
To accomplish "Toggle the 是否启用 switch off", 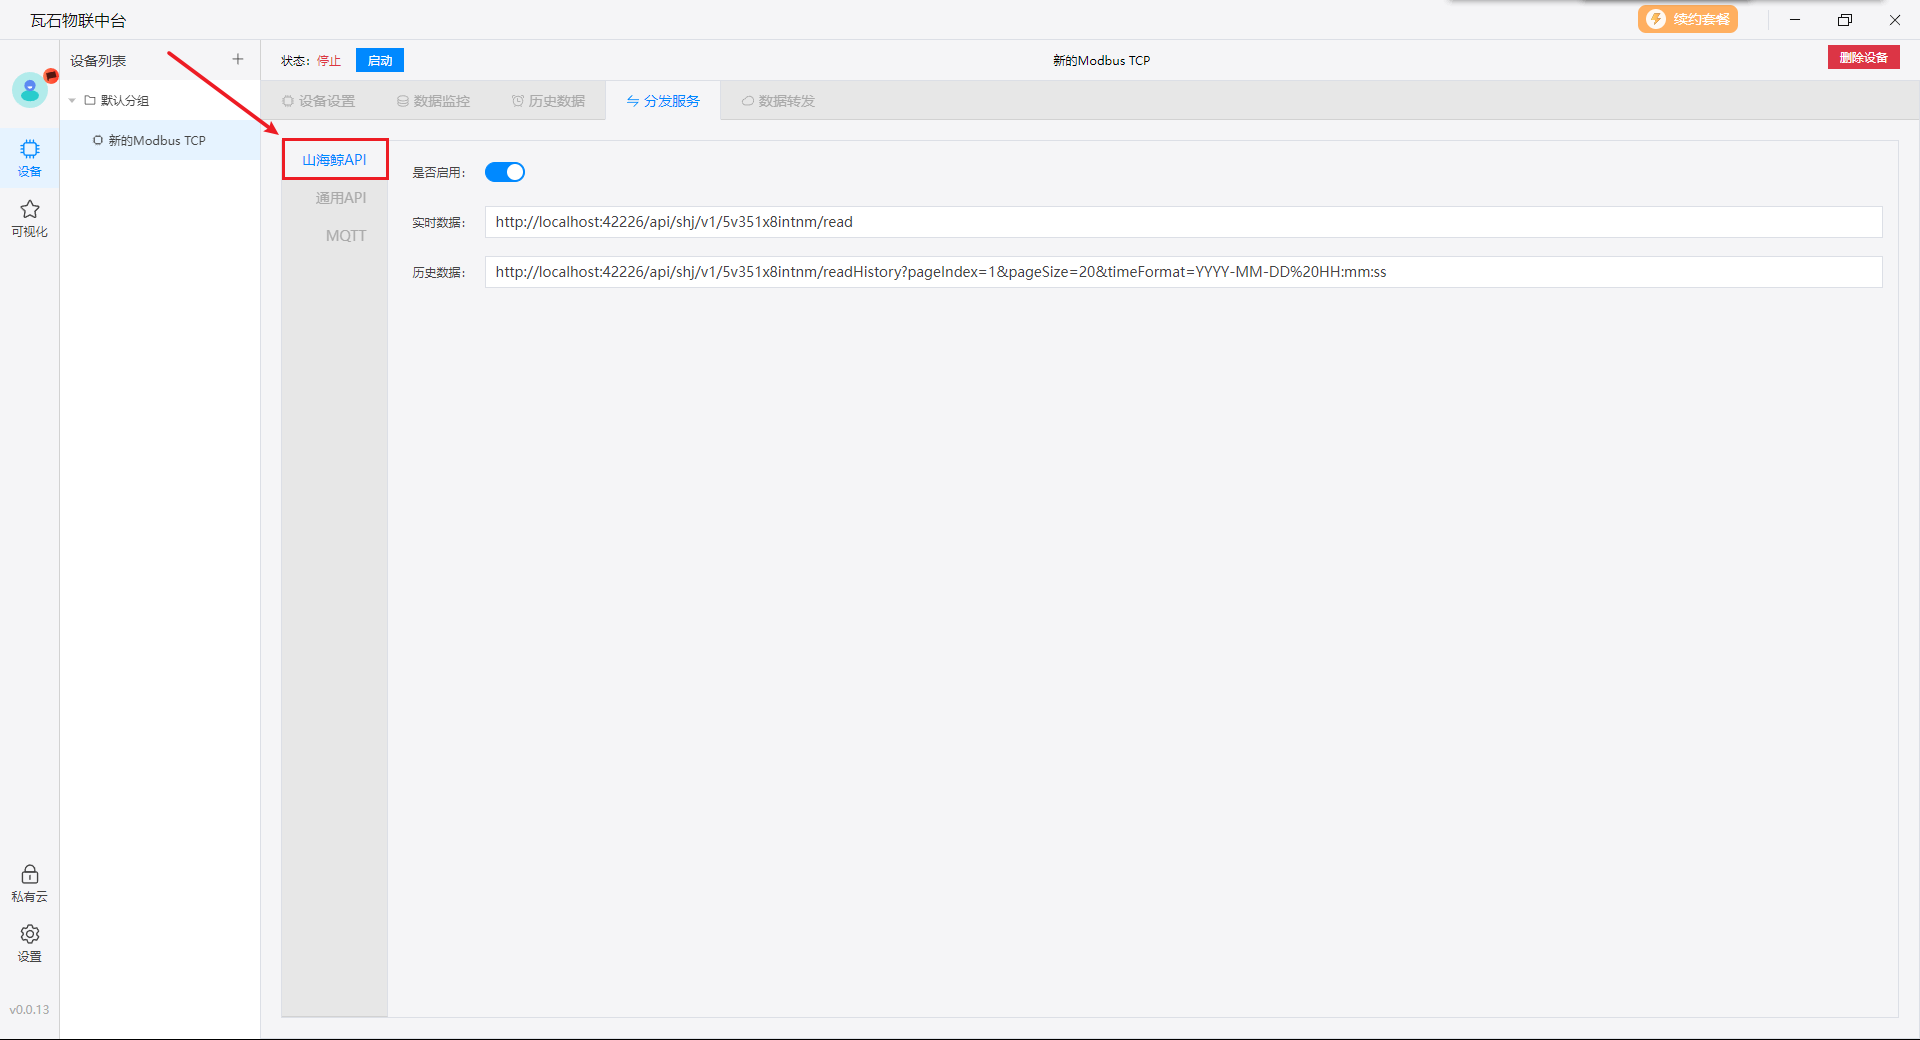I will tap(505, 172).
